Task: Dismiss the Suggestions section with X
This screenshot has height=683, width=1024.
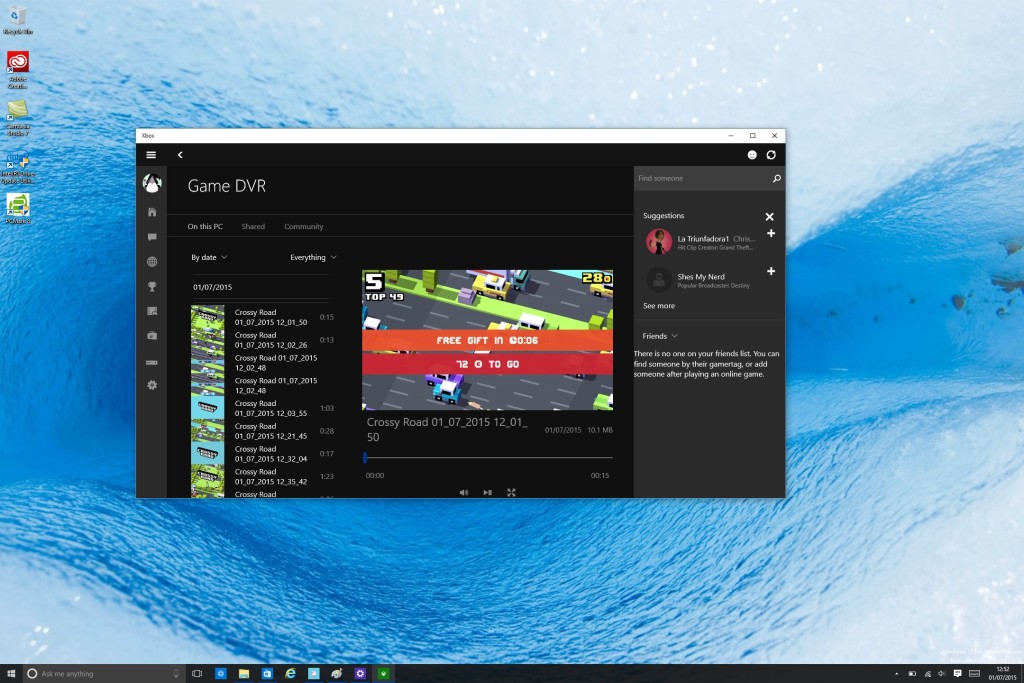Action: click(x=769, y=216)
